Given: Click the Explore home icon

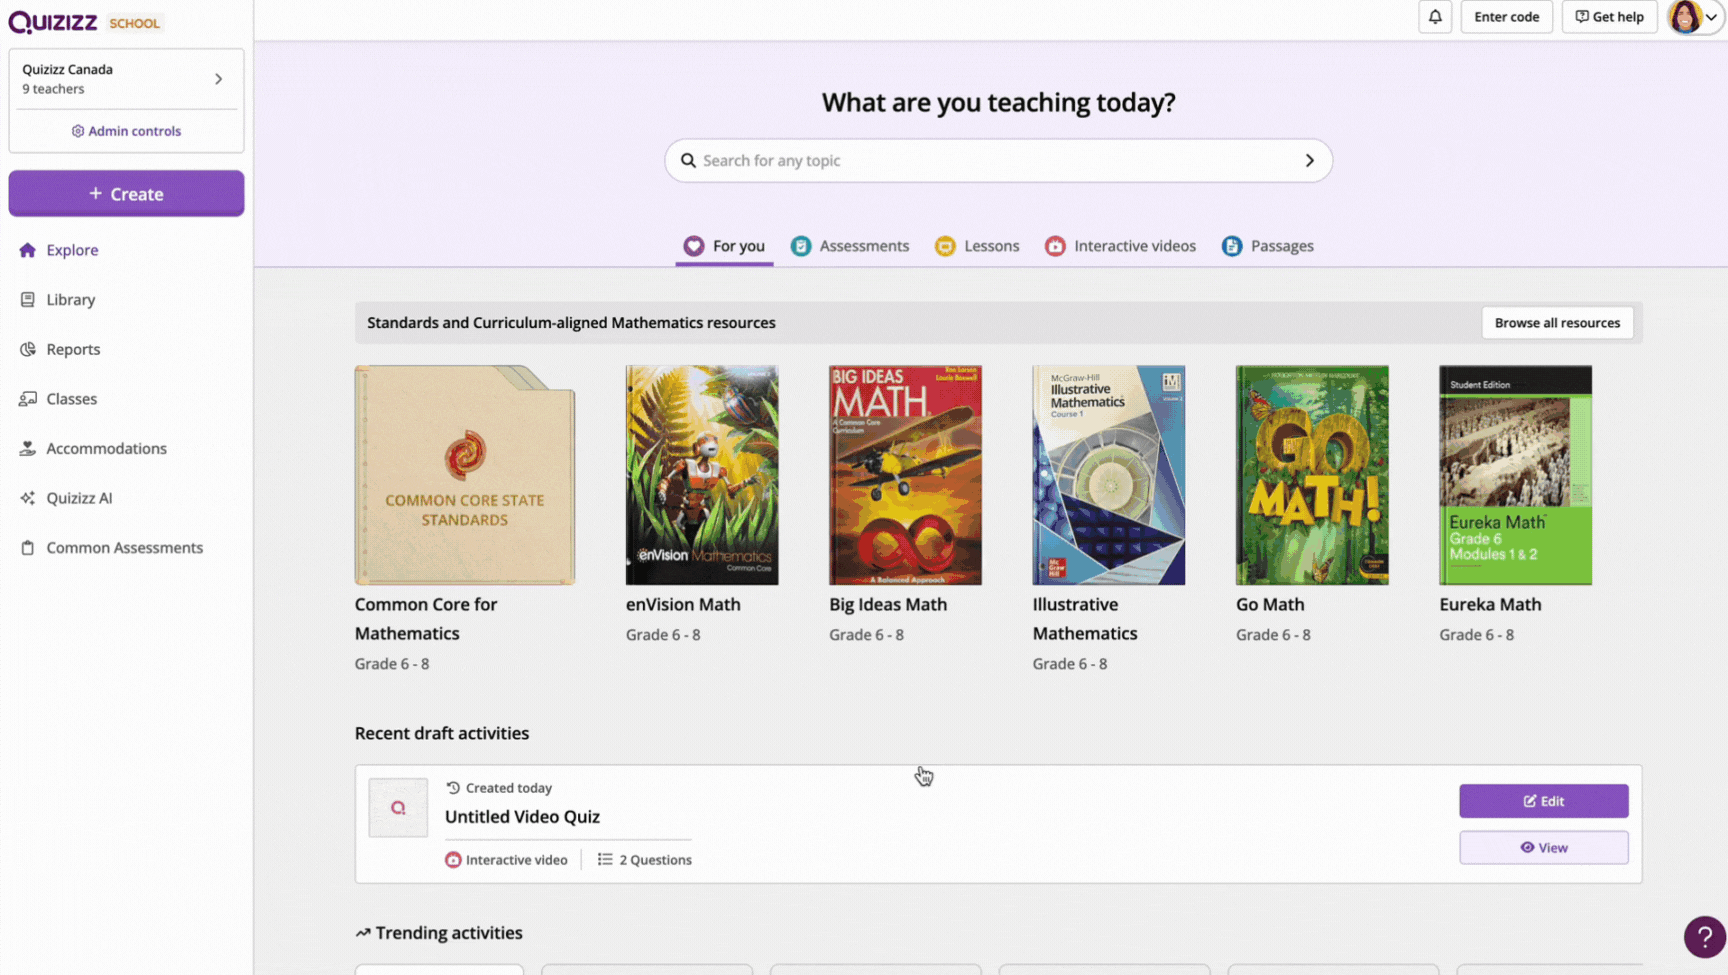Looking at the screenshot, I should [x=27, y=250].
